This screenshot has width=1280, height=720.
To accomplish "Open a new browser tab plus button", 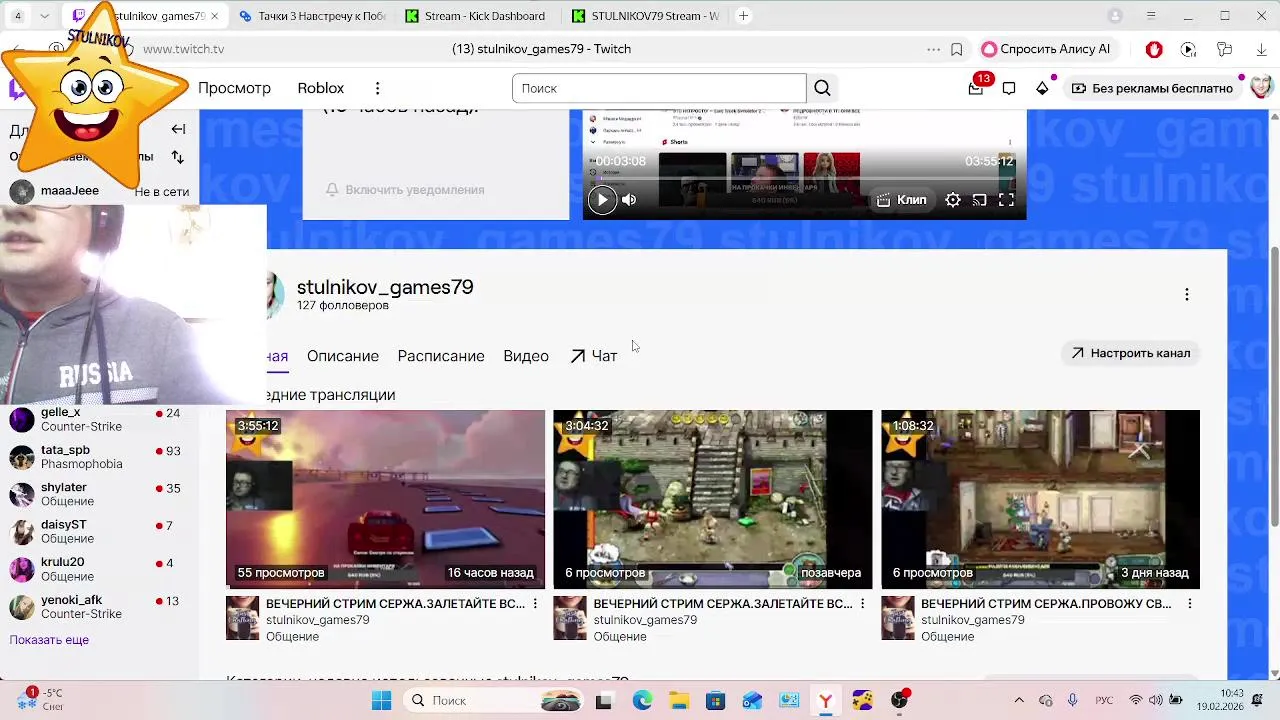I will coord(743,16).
